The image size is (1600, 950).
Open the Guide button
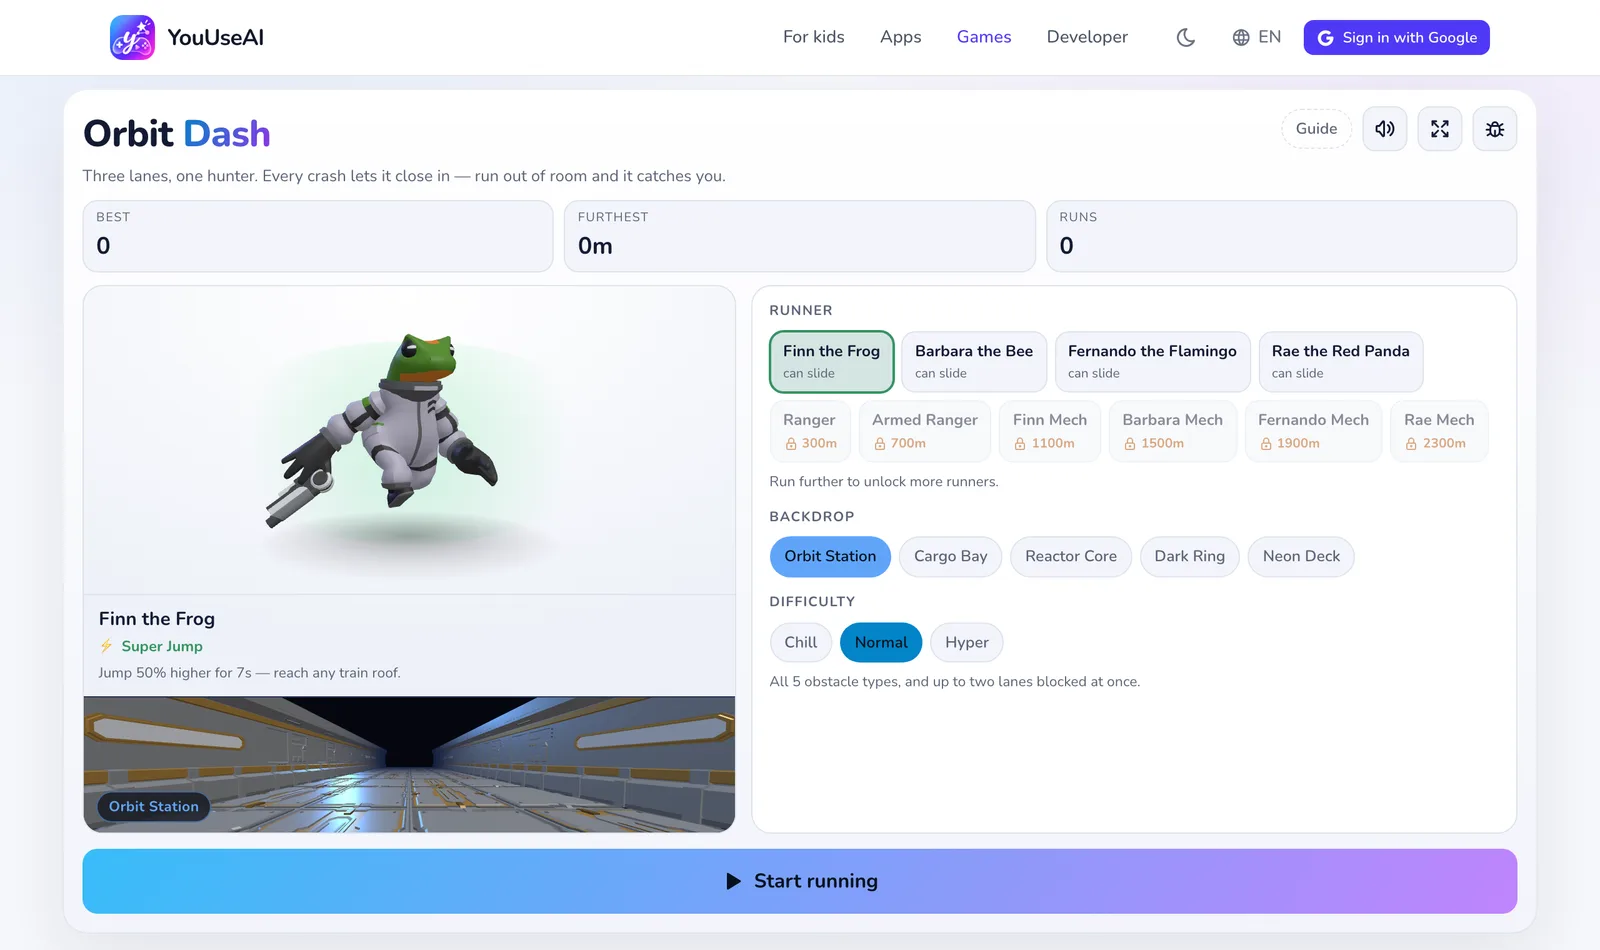pyautogui.click(x=1316, y=129)
